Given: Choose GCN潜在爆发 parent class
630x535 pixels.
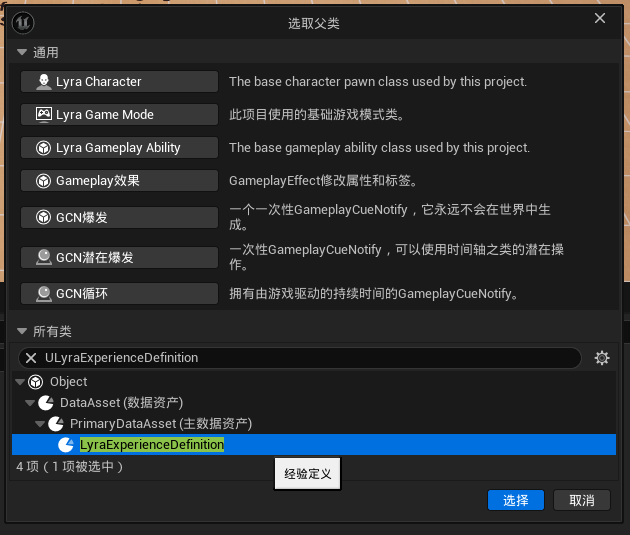Looking at the screenshot, I should pos(119,257).
